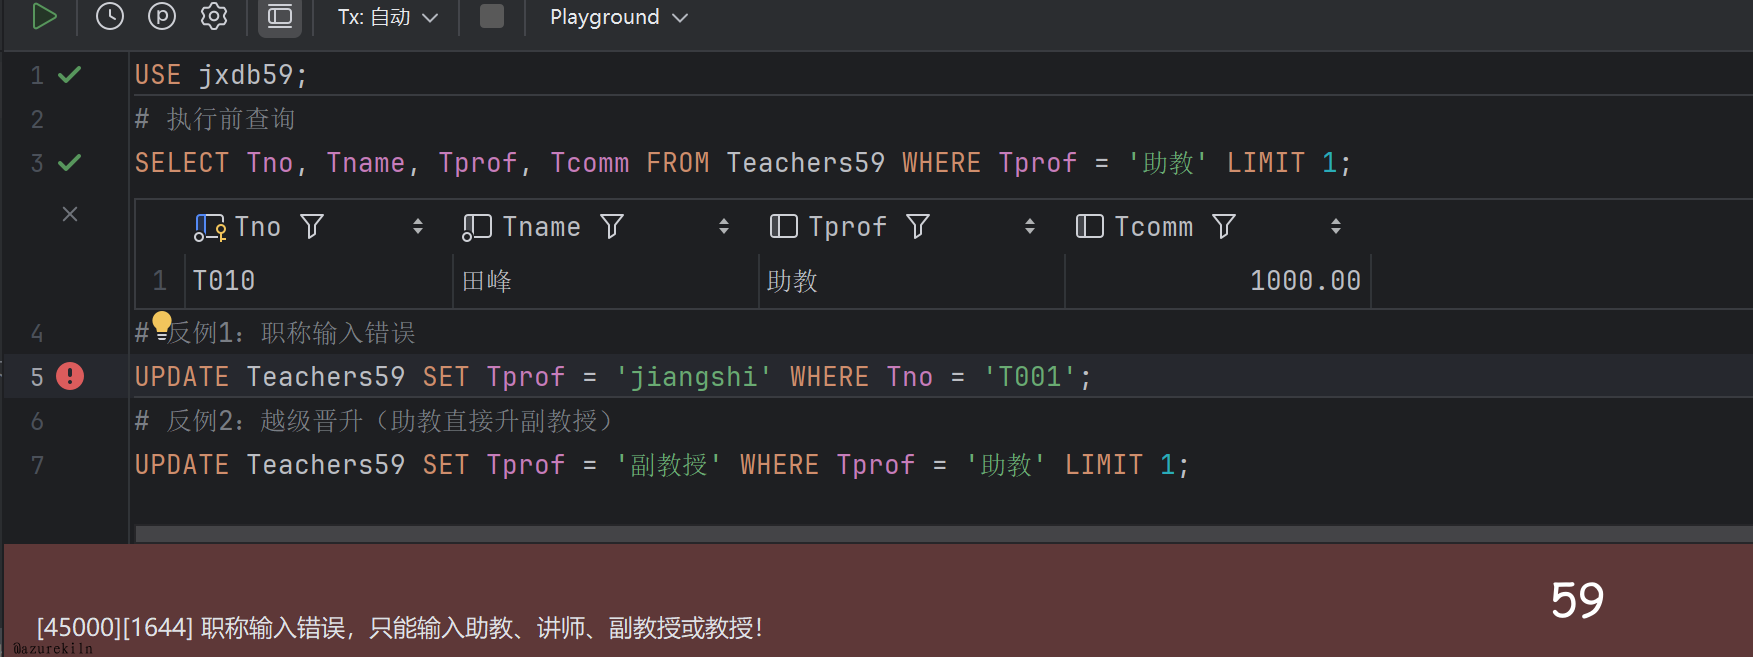Filter the Tcomm column
1753x657 pixels.
tap(1224, 227)
